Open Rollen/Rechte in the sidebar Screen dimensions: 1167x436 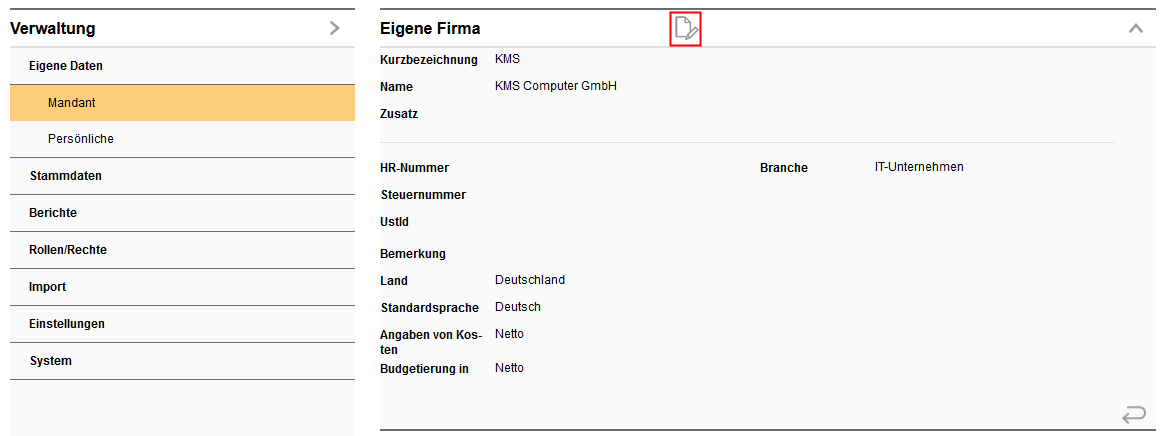[x=68, y=250]
